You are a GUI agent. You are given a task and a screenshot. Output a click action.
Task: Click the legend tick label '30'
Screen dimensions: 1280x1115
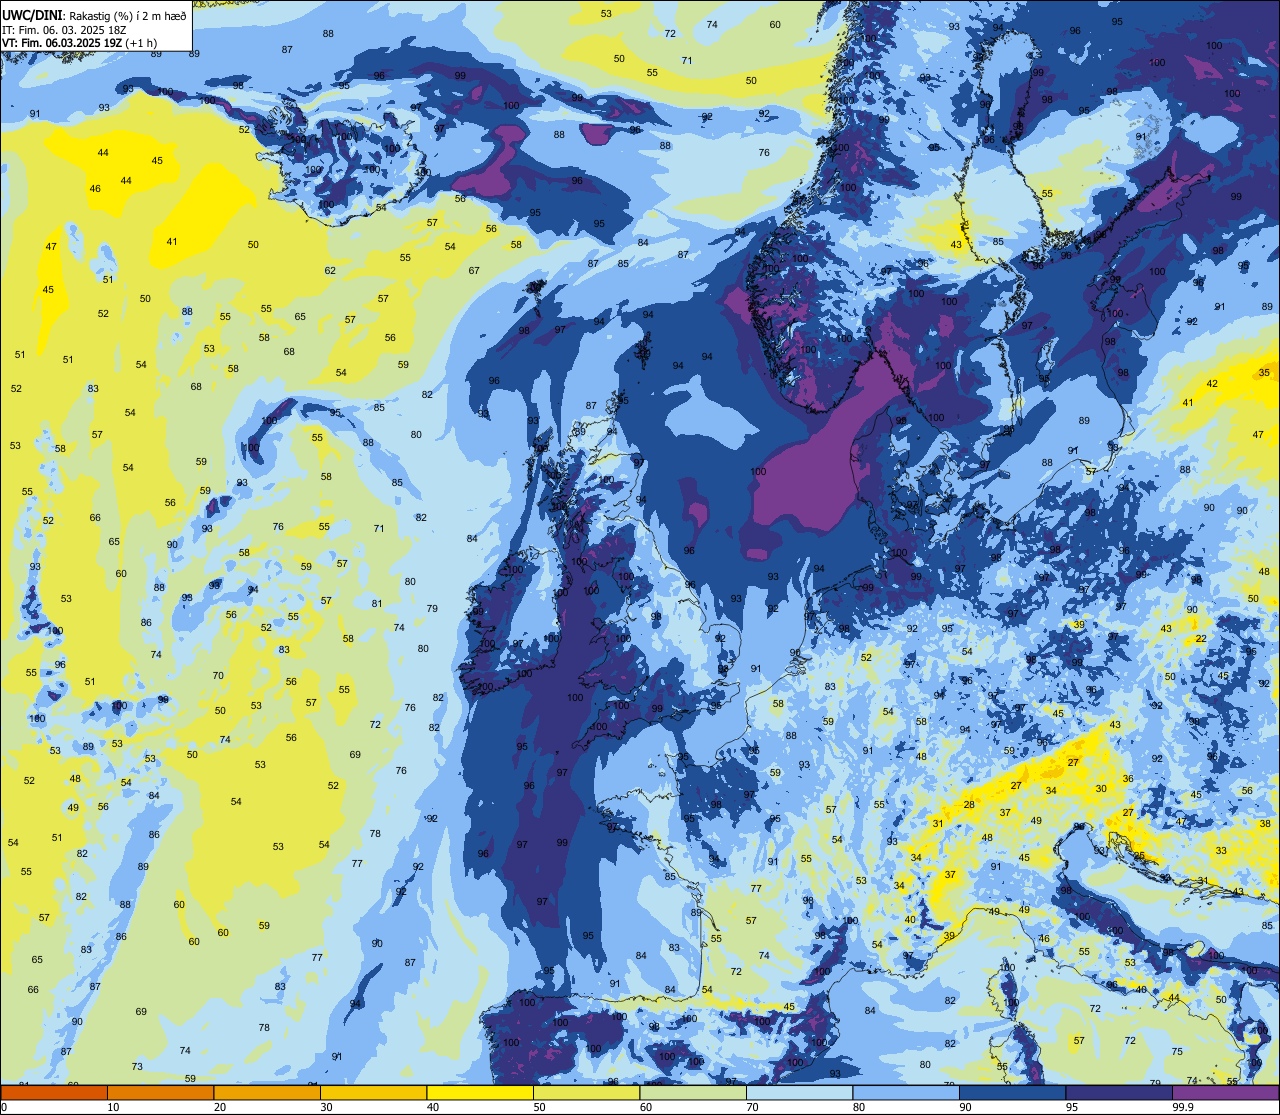click(x=326, y=1107)
